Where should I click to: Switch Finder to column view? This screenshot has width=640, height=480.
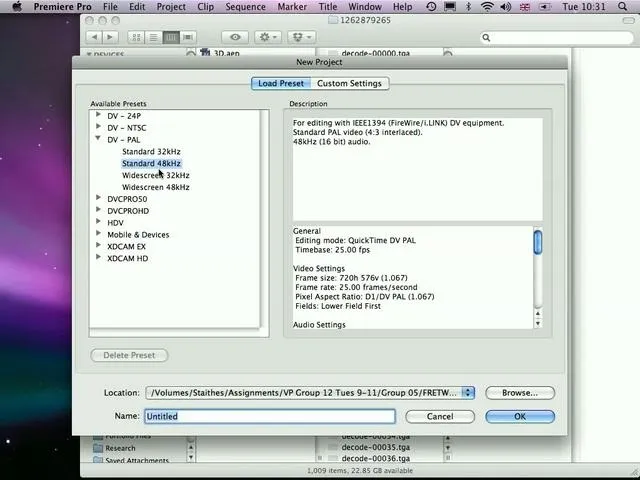(171, 38)
